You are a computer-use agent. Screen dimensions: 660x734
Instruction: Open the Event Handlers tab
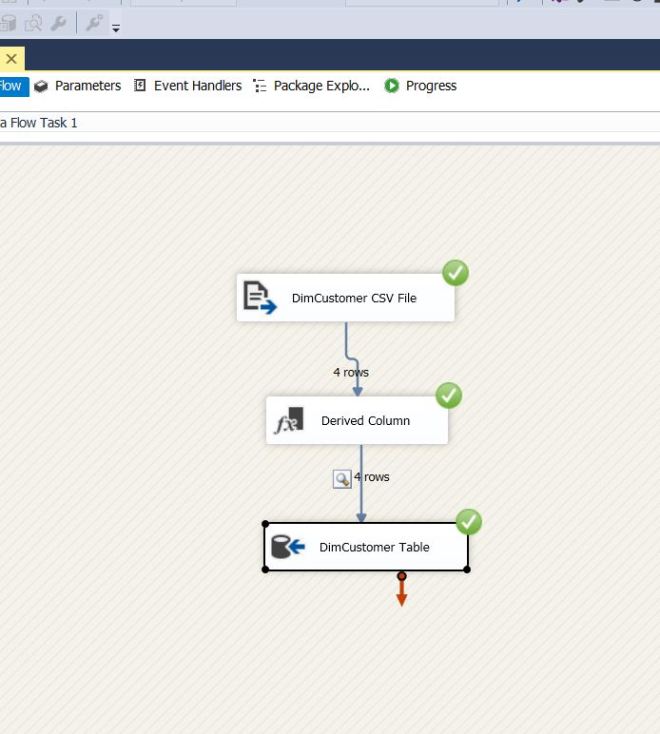(x=188, y=86)
